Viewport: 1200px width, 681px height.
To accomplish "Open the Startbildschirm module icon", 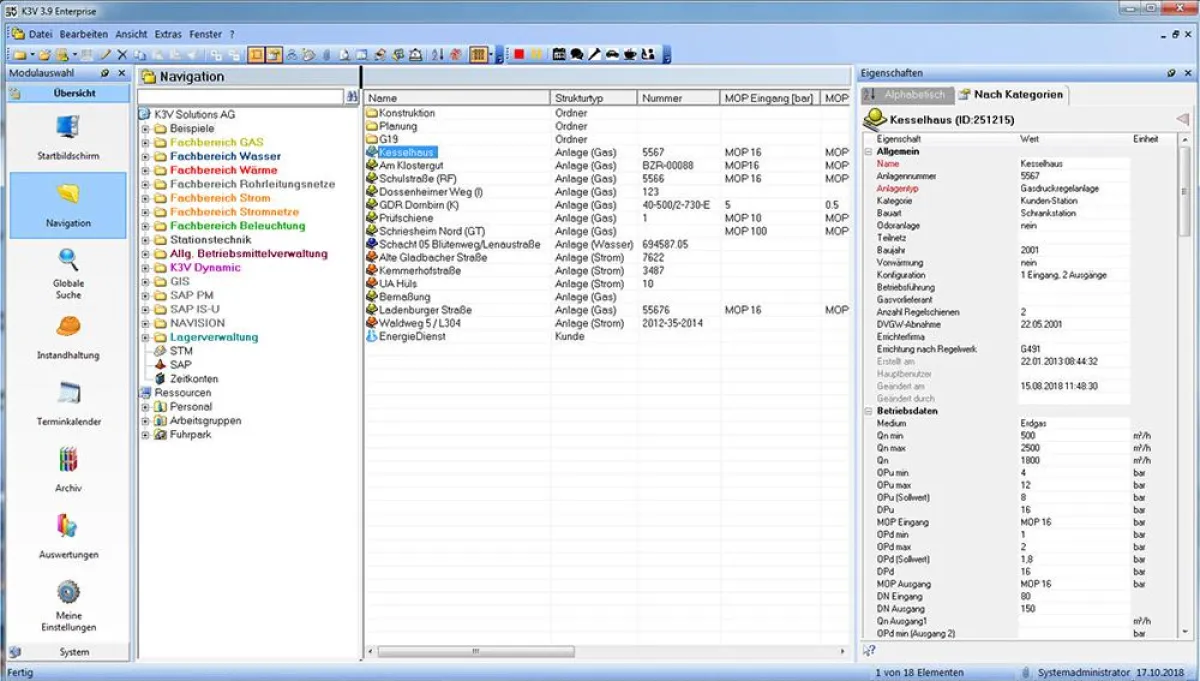I will pyautogui.click(x=68, y=128).
